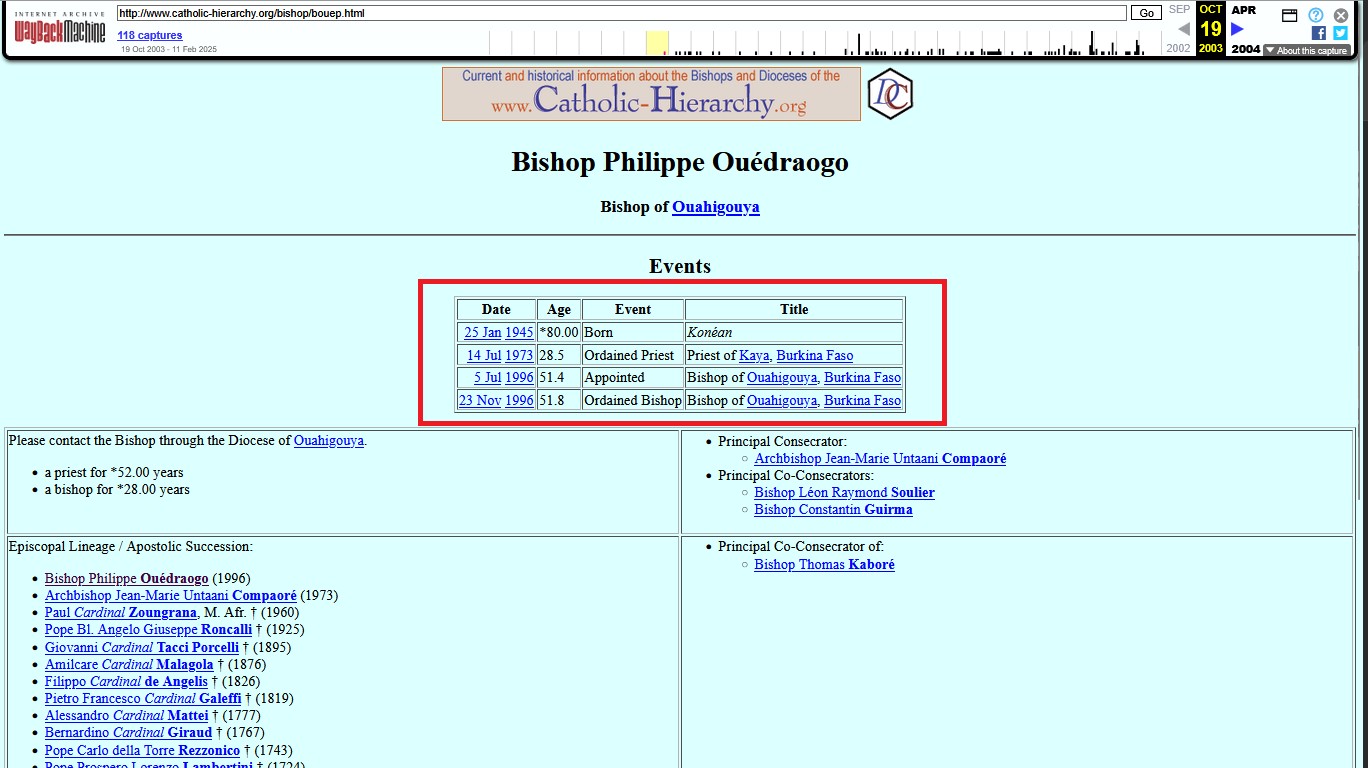This screenshot has height=768, width=1368.
Task: Open Bishop Léon Raymond Soulier link
Action: (x=844, y=492)
